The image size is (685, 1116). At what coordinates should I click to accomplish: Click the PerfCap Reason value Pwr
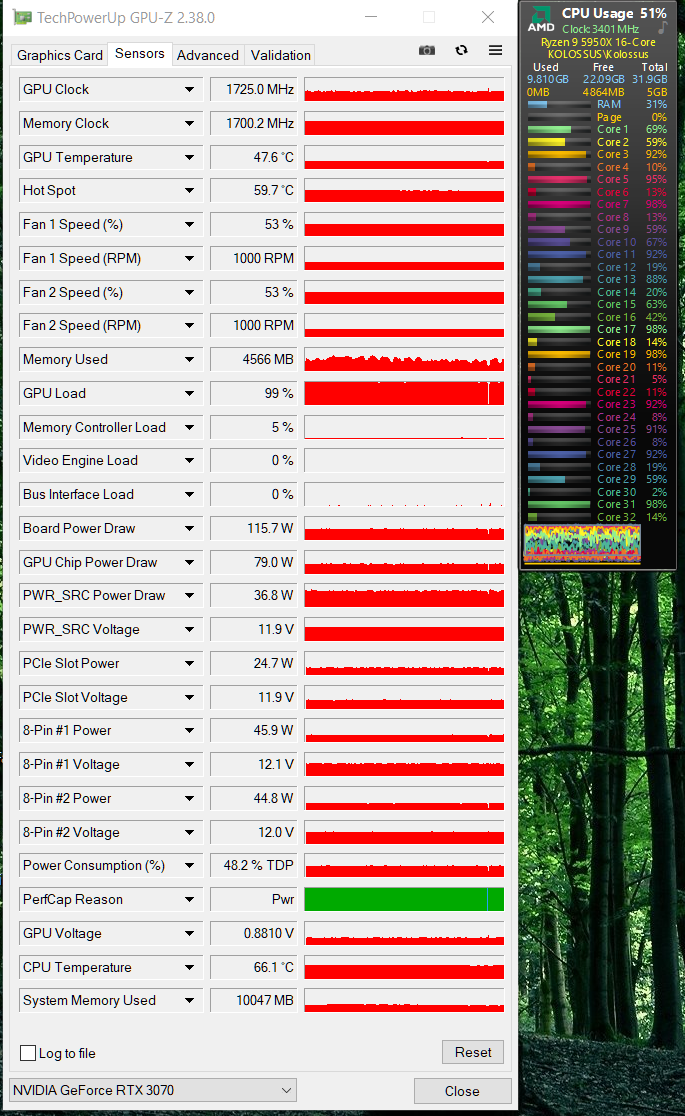[x=254, y=900]
